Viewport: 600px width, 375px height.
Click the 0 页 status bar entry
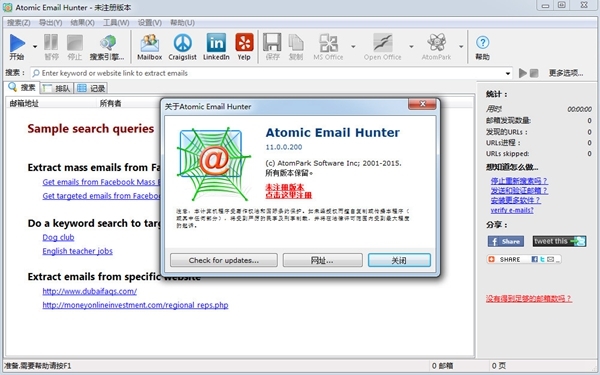[x=498, y=366]
